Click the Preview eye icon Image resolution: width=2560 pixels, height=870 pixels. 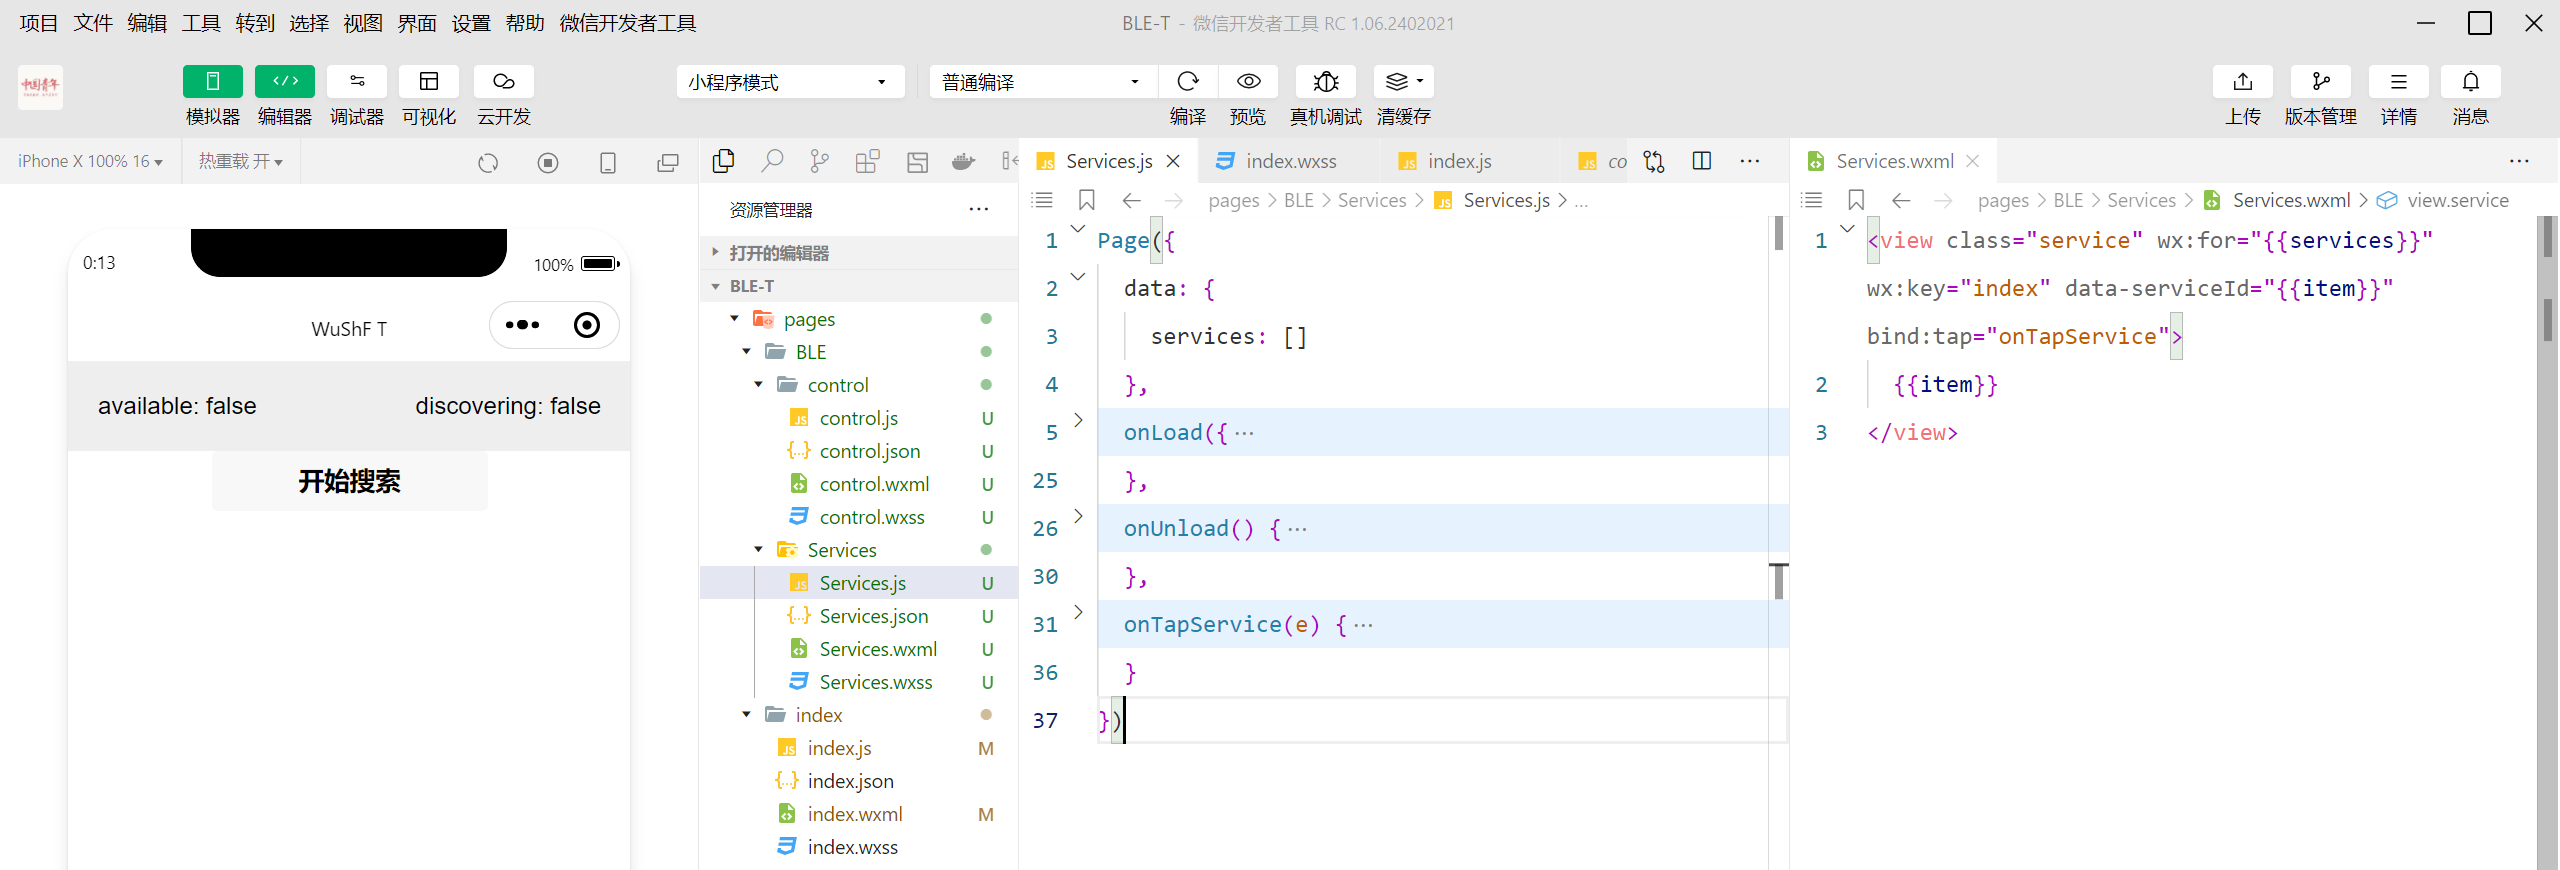click(x=1248, y=81)
